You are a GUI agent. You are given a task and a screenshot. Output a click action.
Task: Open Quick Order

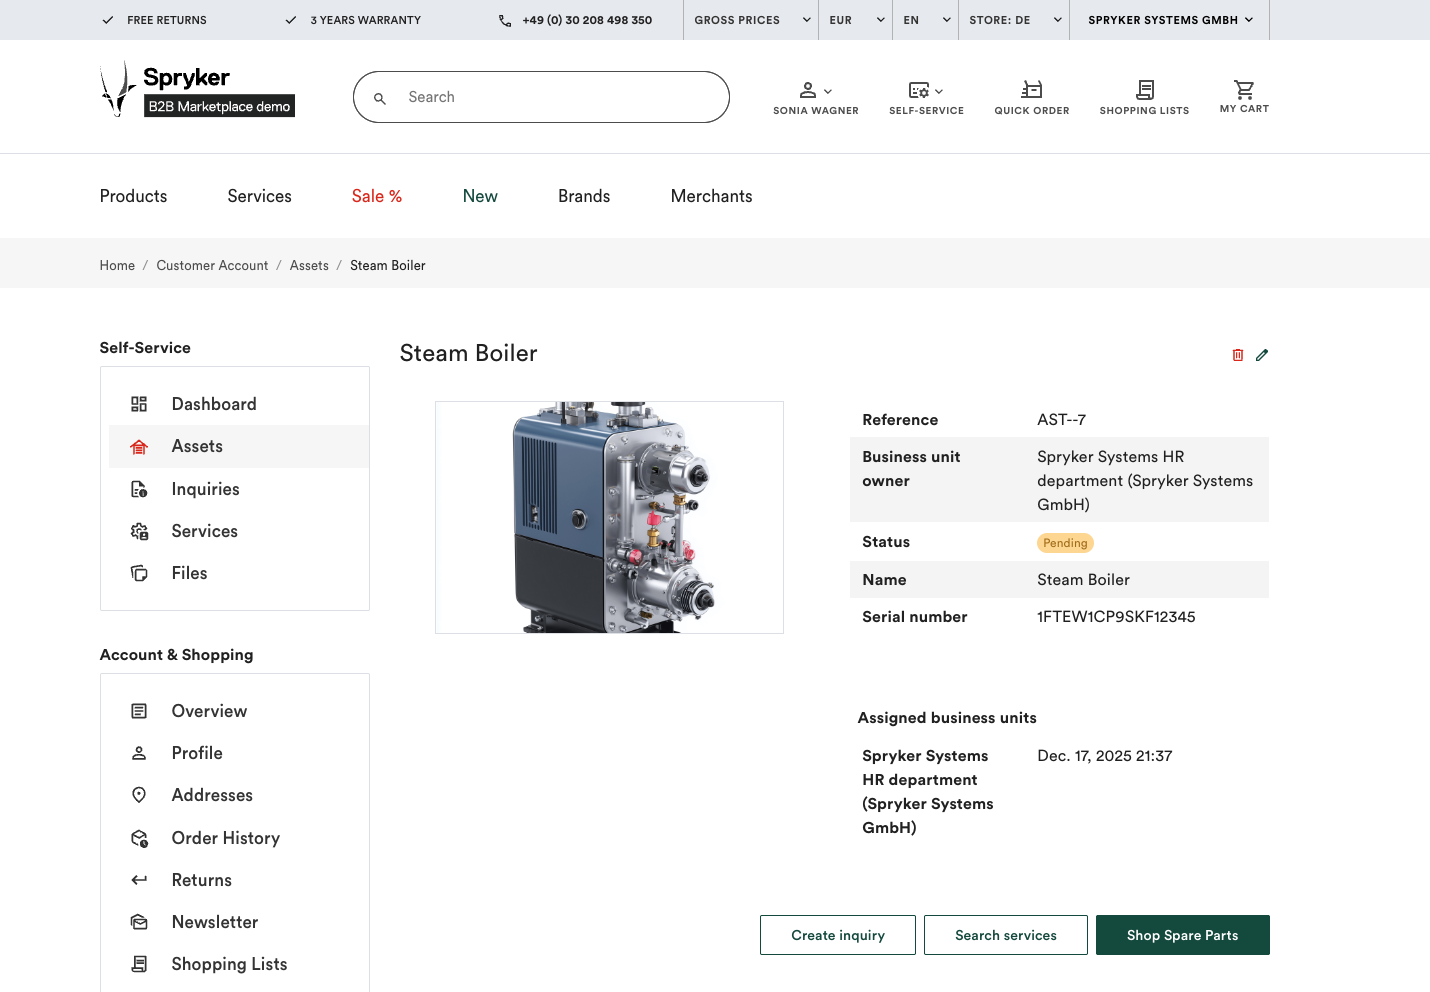point(1031,95)
